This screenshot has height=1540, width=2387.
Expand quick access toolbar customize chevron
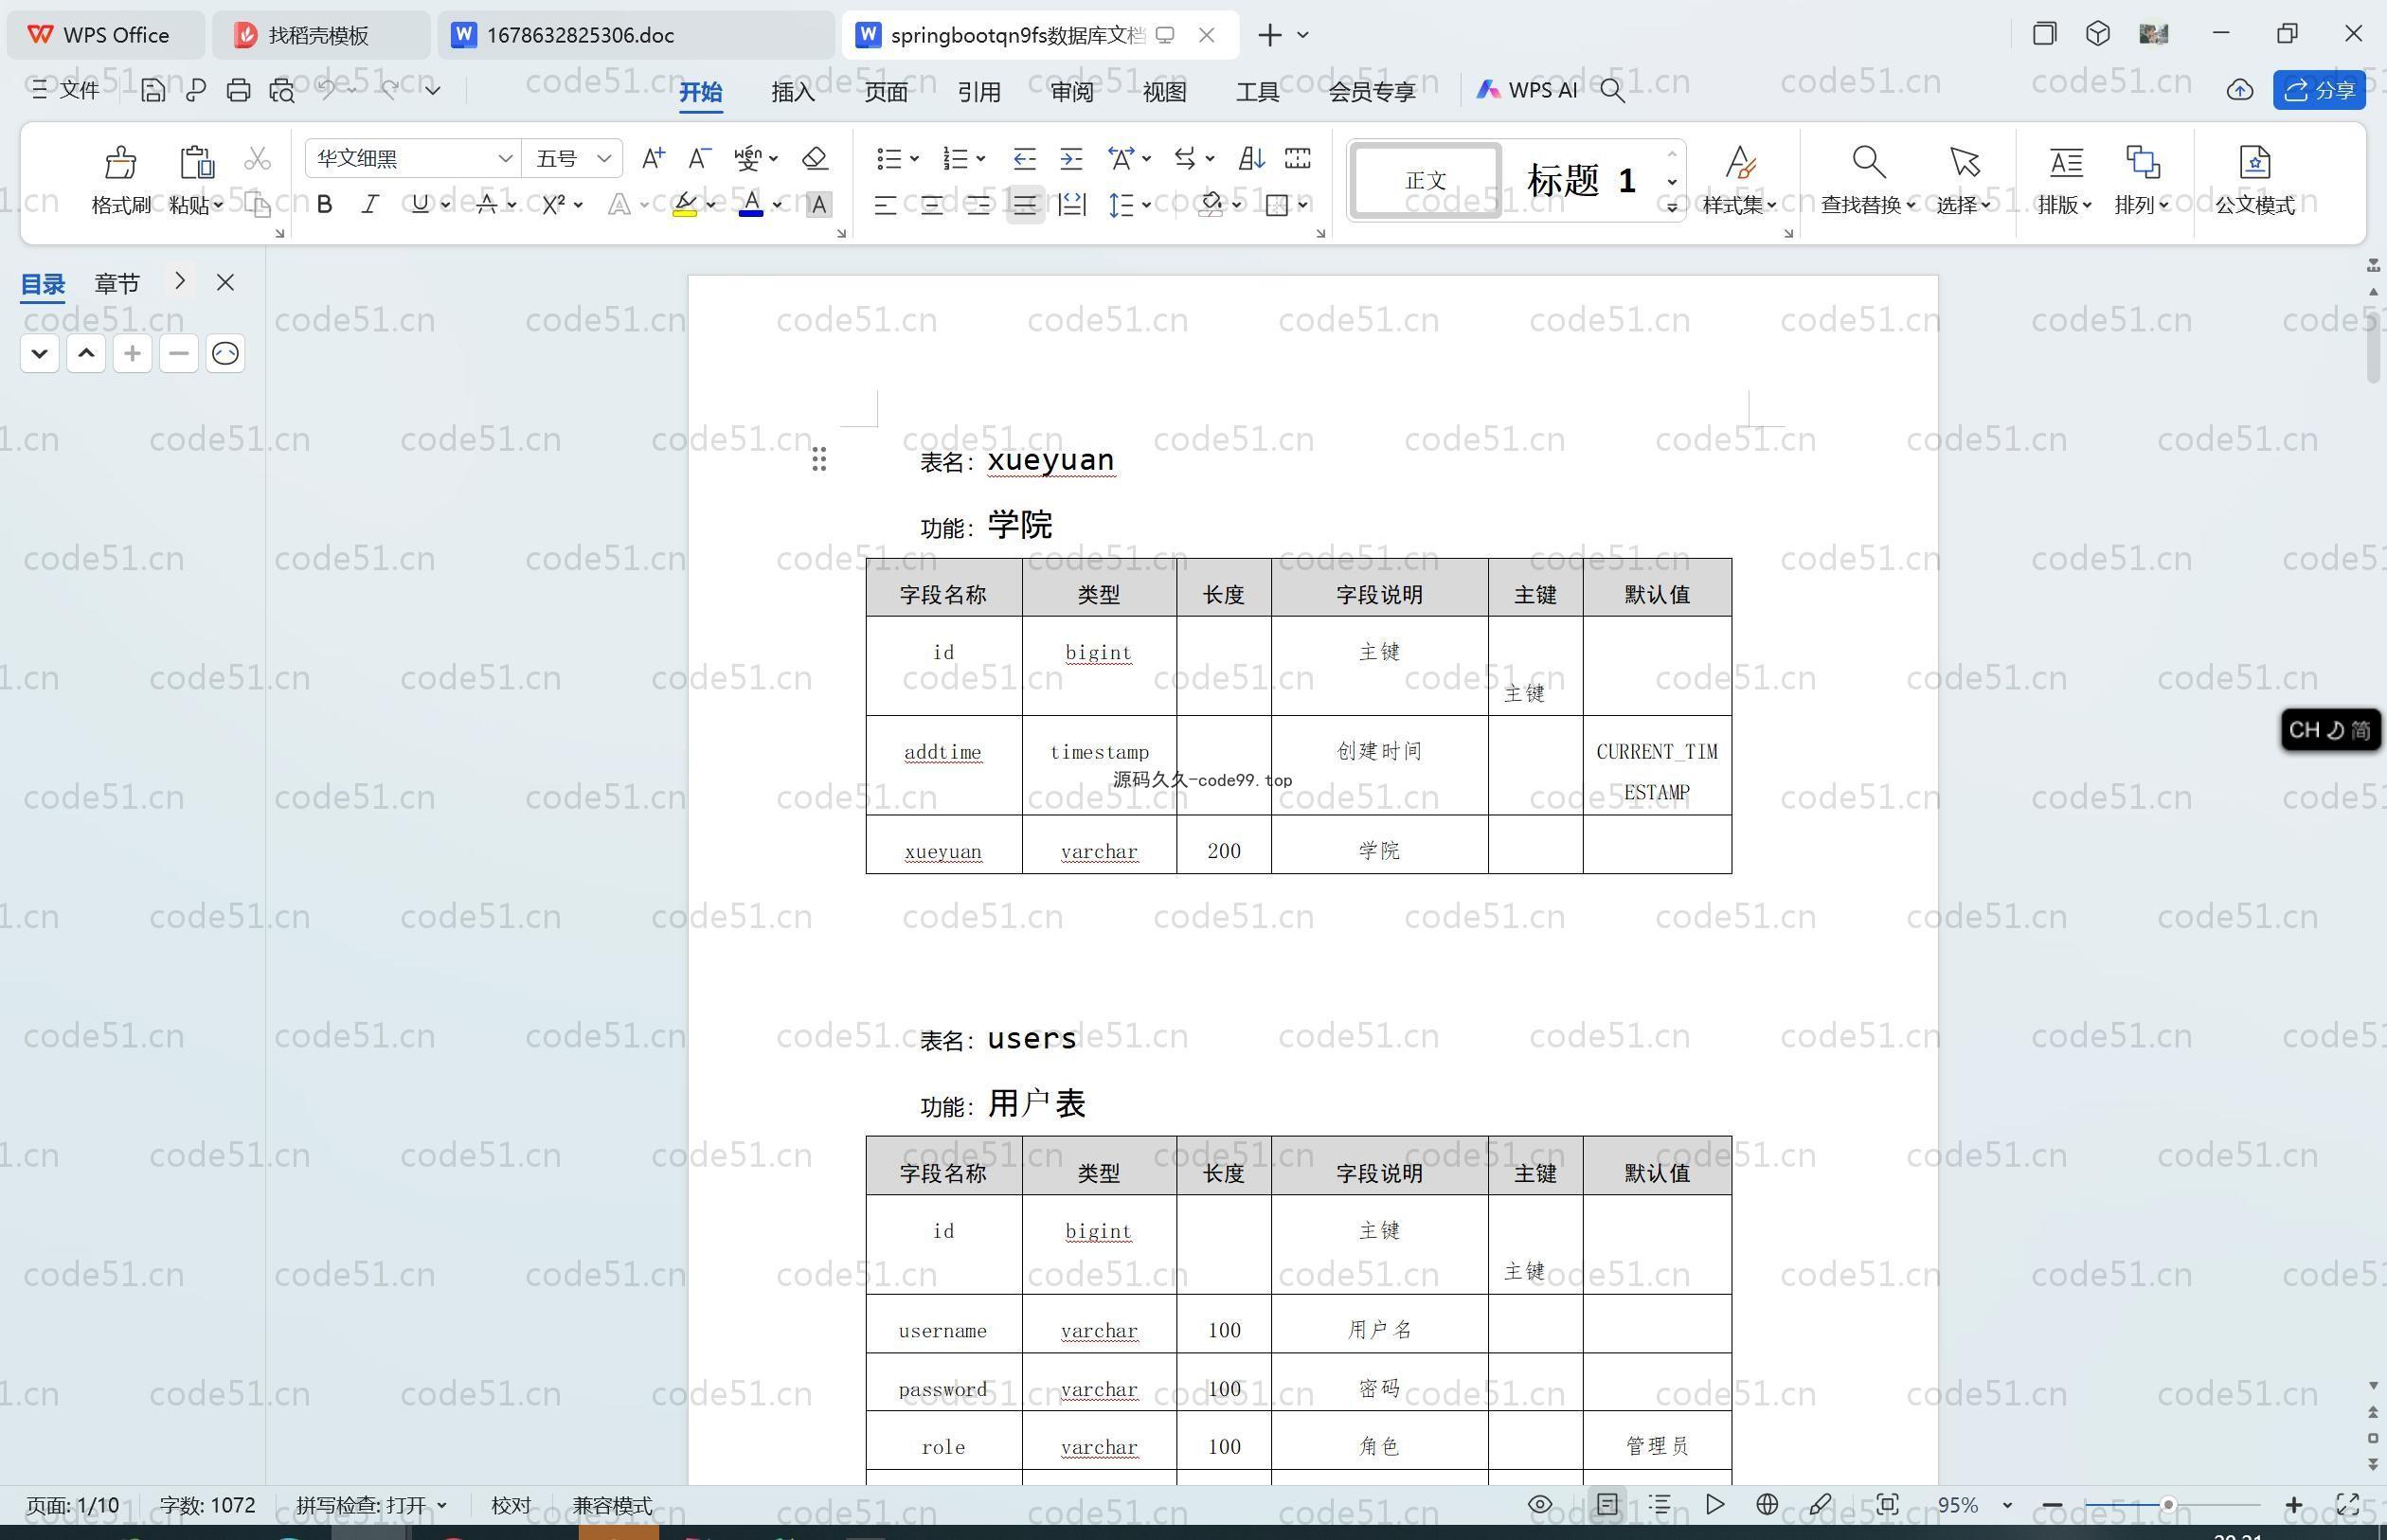tap(432, 90)
